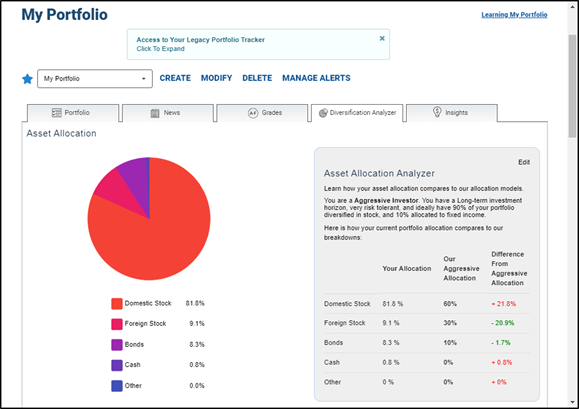Click the Portfolio tab checklist icon
This screenshot has width=579, height=409.
pyautogui.click(x=56, y=113)
